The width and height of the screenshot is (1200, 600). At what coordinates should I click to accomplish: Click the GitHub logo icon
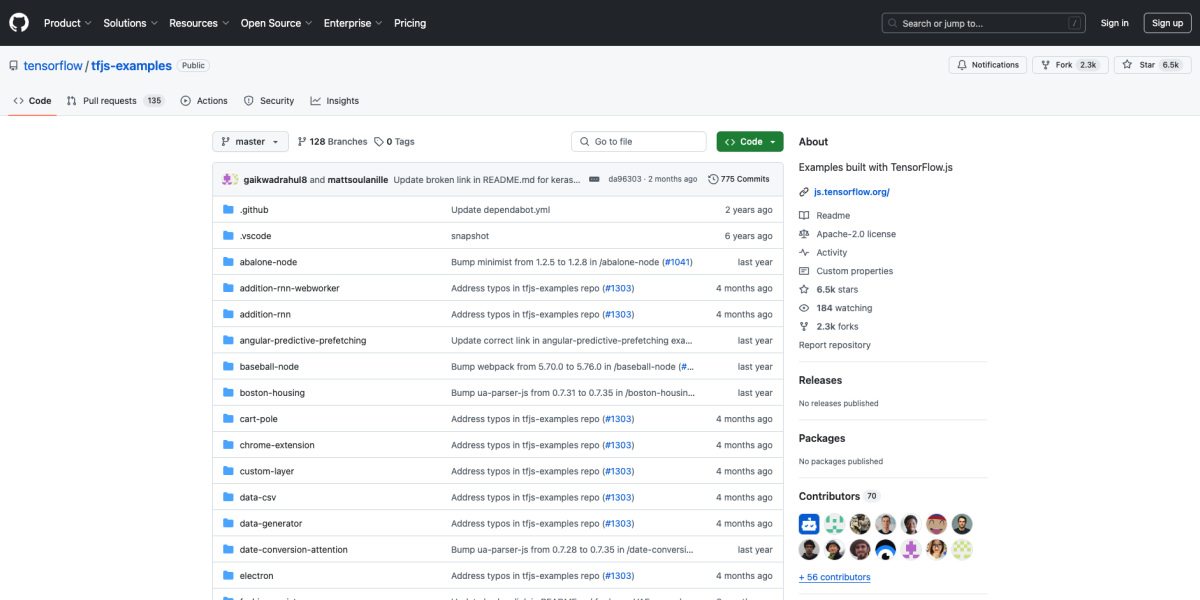pos(19,22)
